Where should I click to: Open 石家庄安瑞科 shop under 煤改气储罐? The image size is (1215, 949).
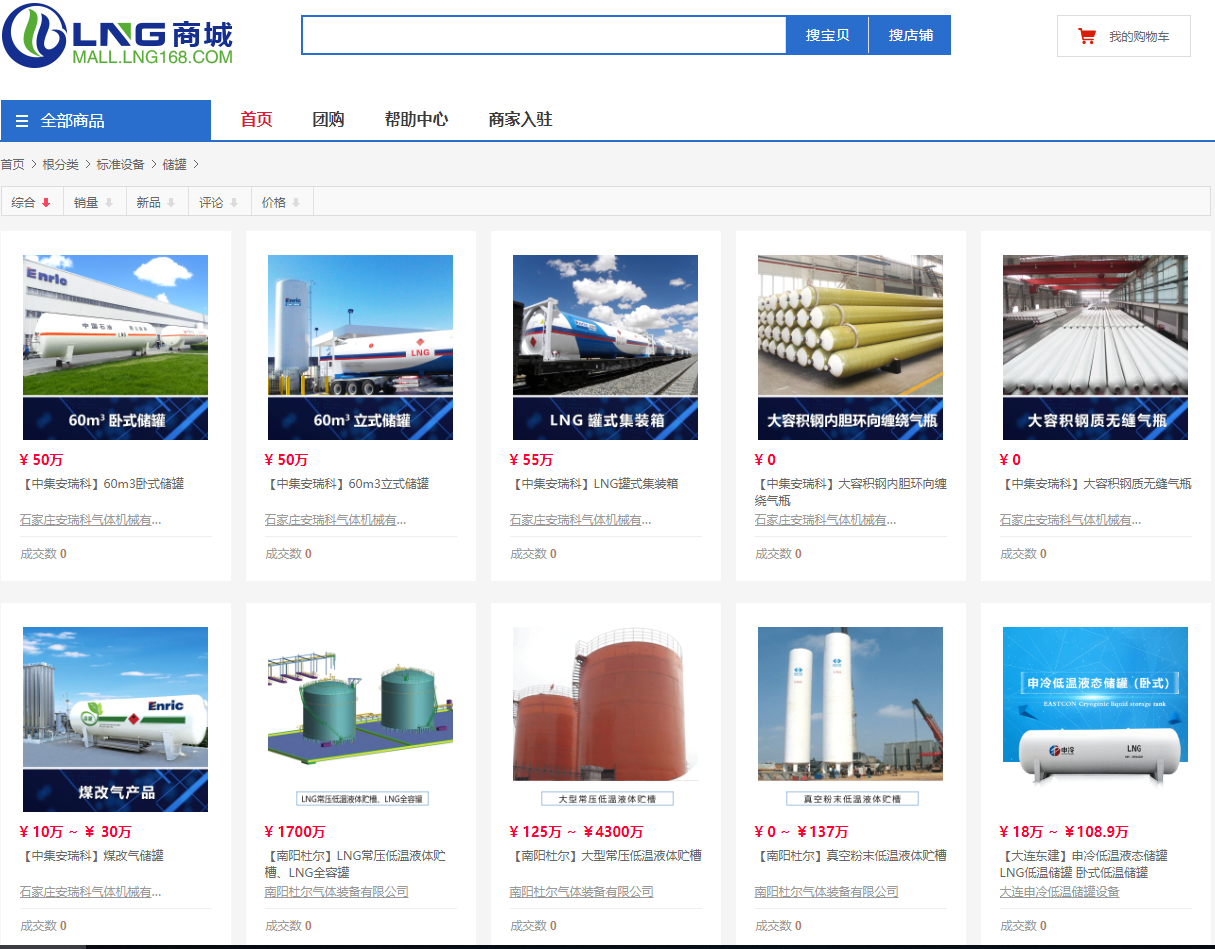[x=91, y=892]
